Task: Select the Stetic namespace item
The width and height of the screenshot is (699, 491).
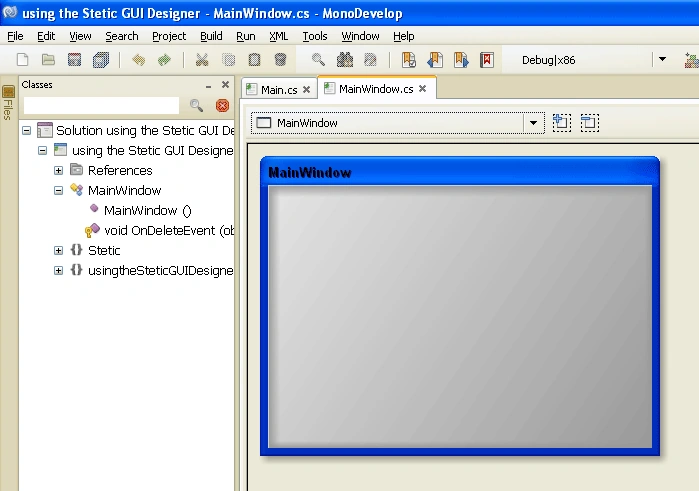Action: 104,250
